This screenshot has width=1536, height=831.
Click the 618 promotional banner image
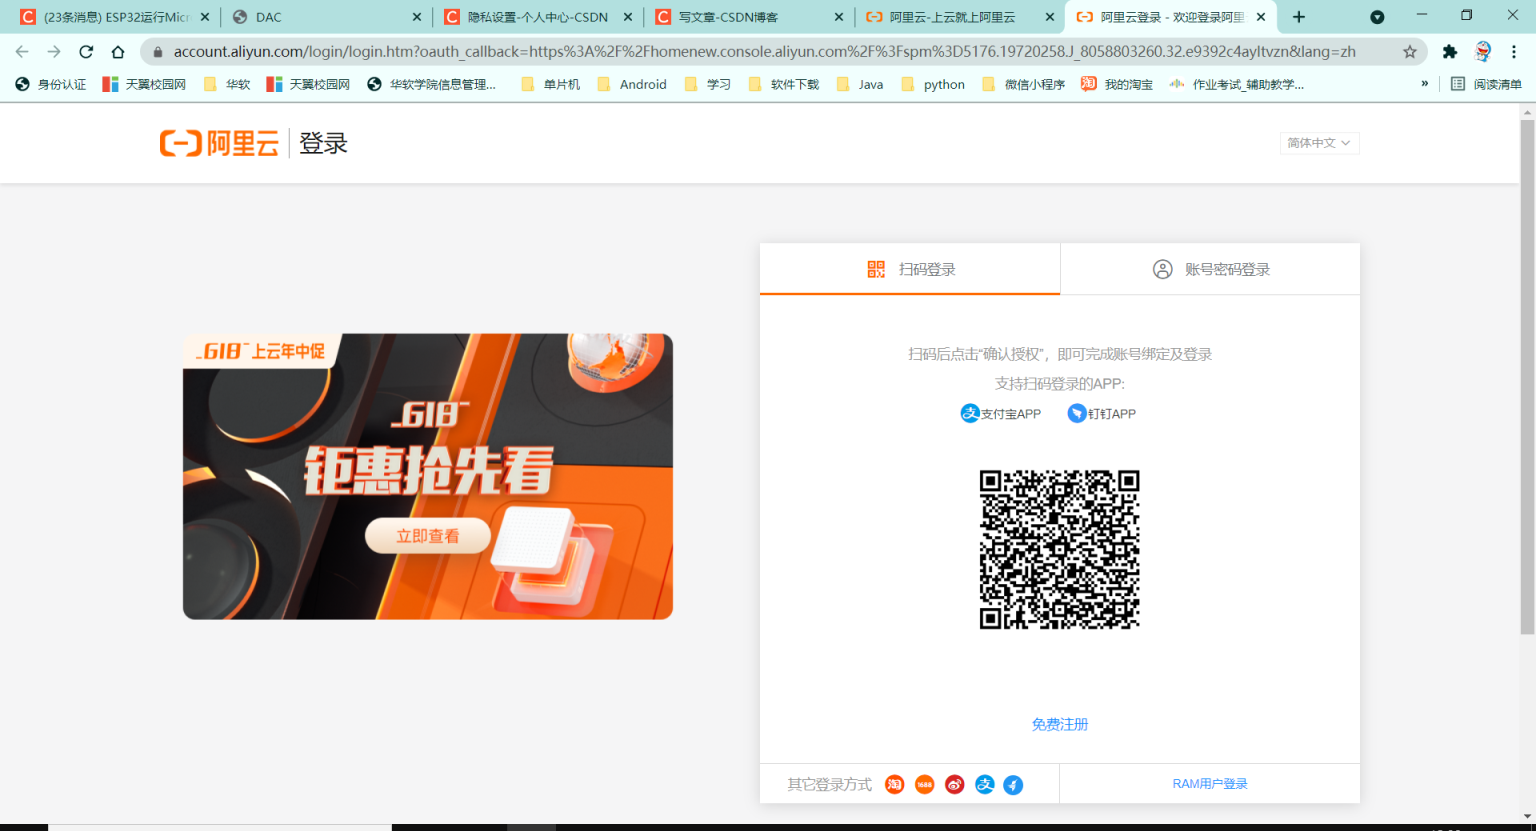tap(428, 476)
